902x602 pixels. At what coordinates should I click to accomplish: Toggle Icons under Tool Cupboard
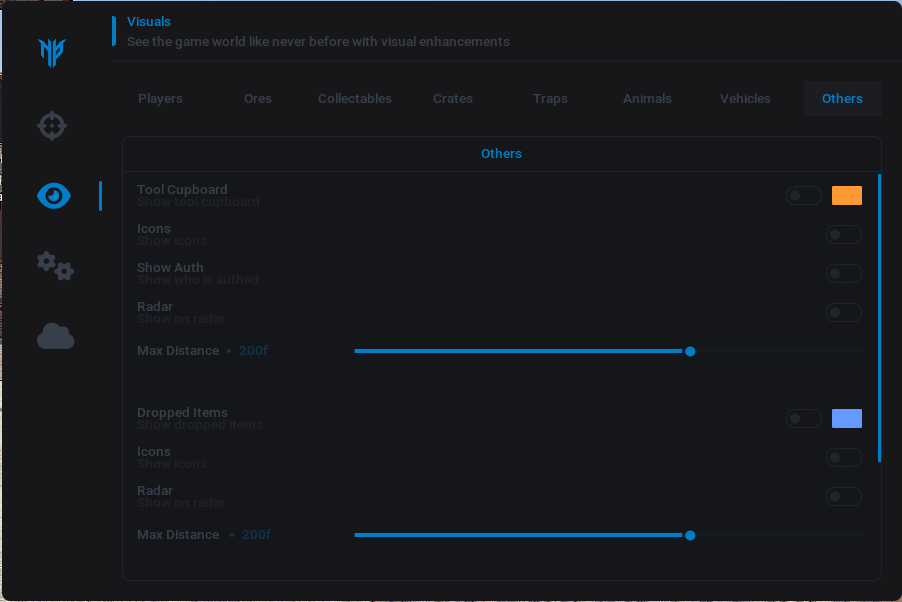coord(843,235)
